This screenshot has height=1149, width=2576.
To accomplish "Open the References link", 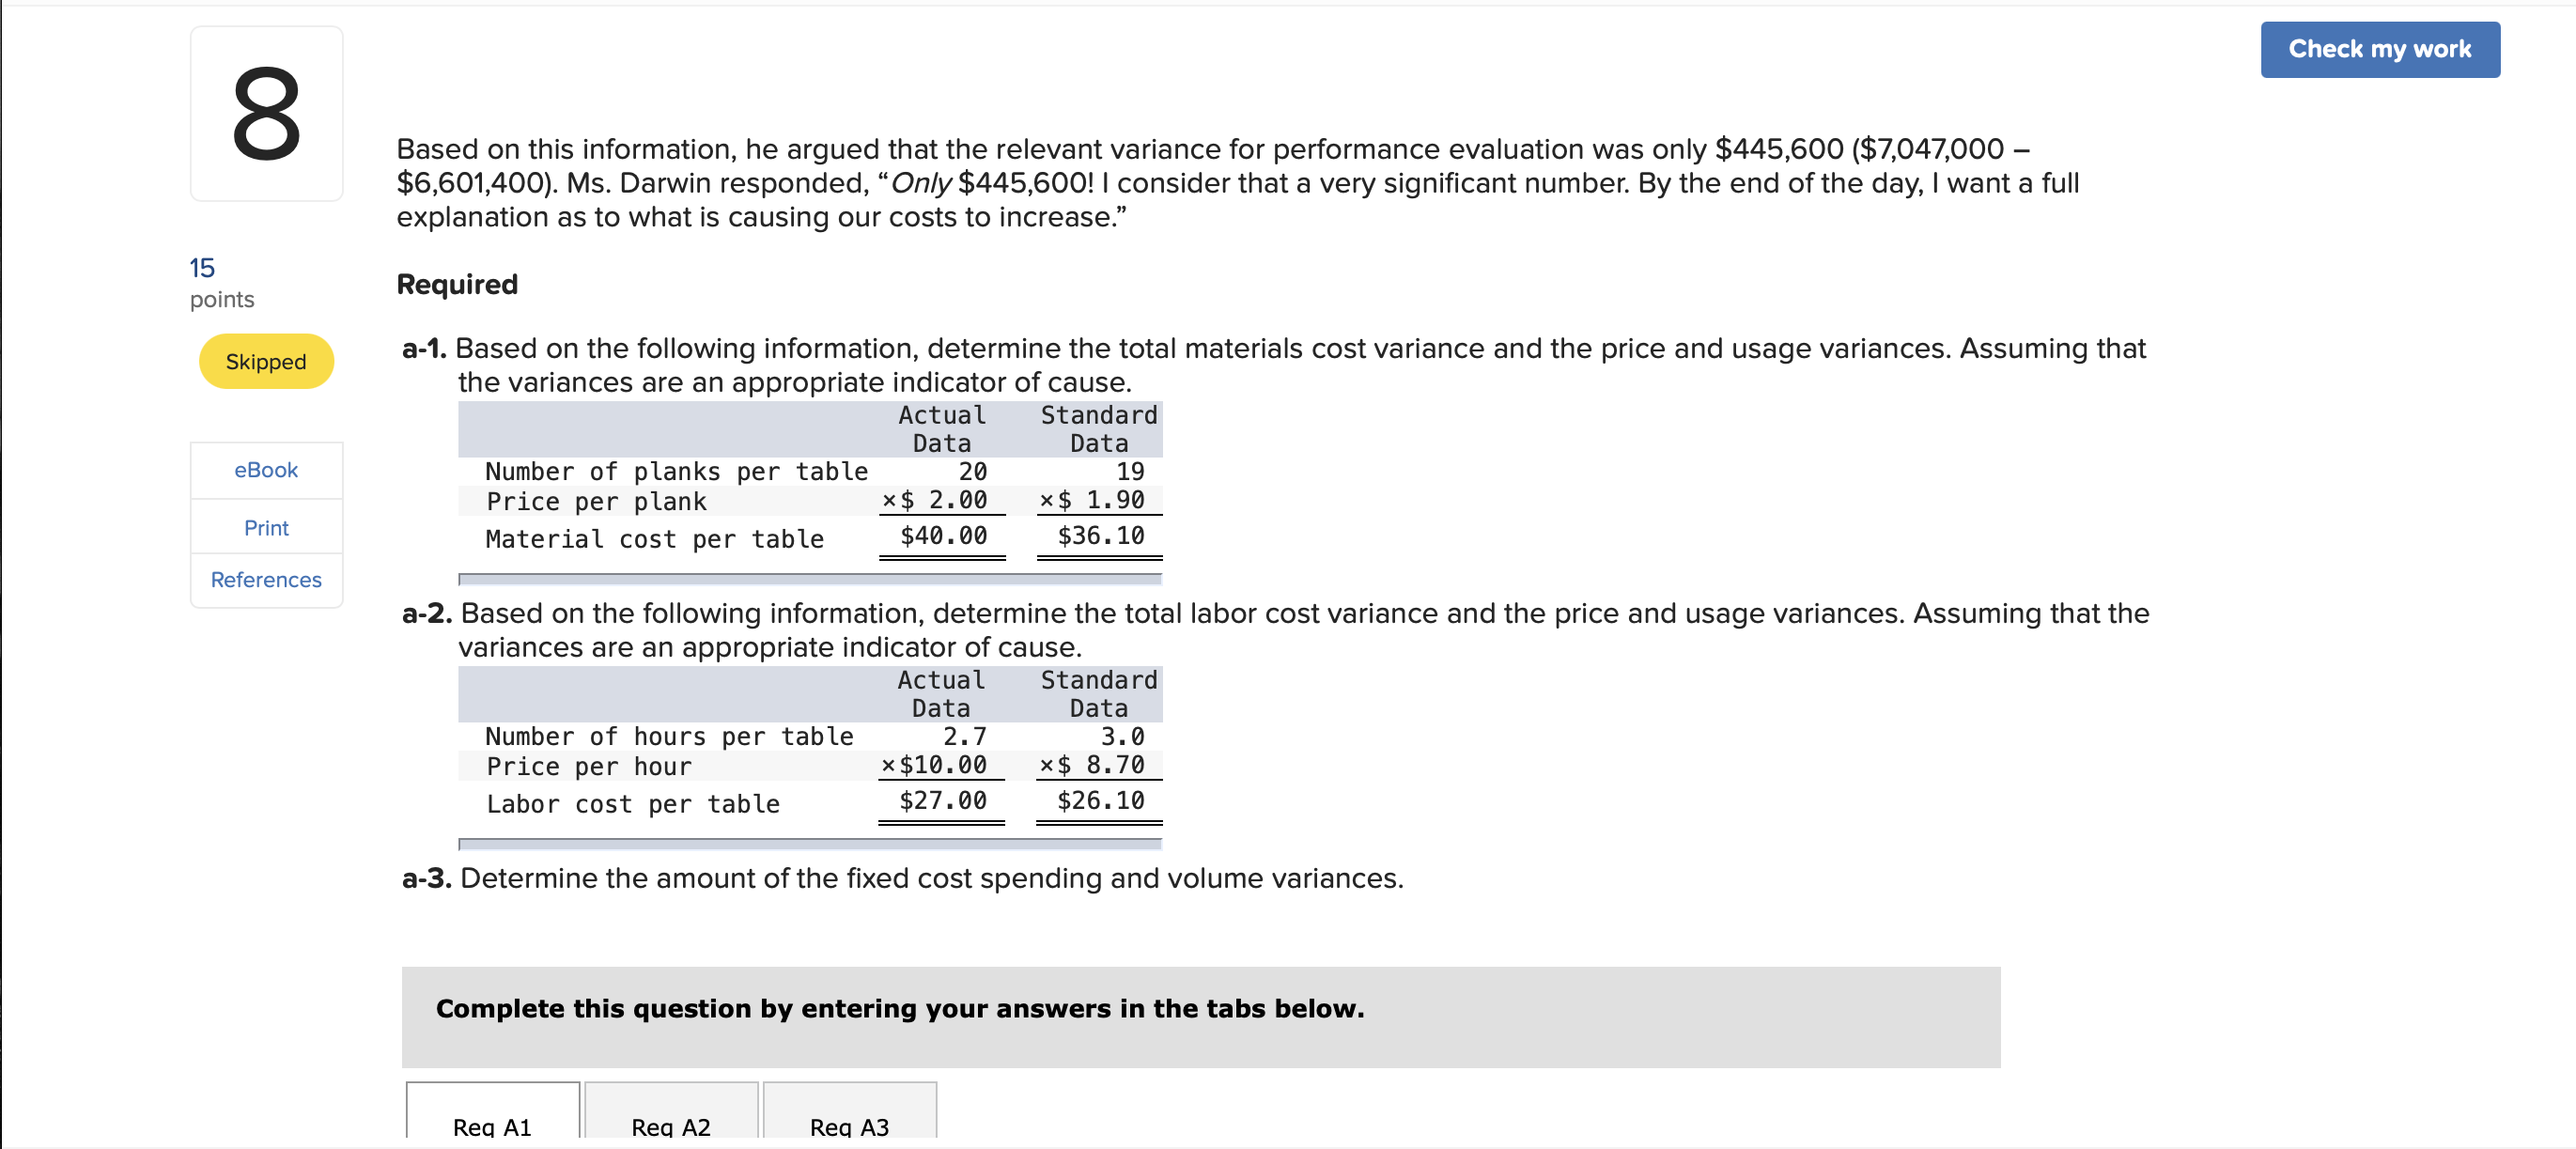I will (x=265, y=580).
